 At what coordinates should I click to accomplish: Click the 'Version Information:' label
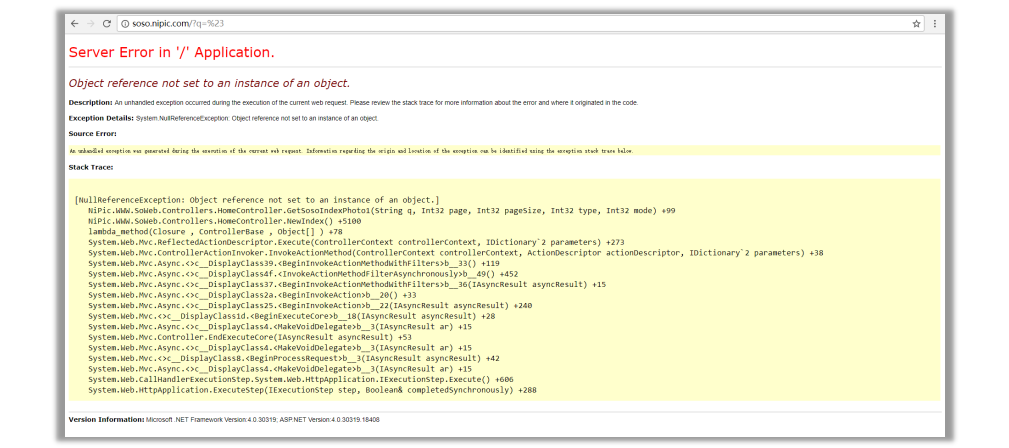click(106, 420)
